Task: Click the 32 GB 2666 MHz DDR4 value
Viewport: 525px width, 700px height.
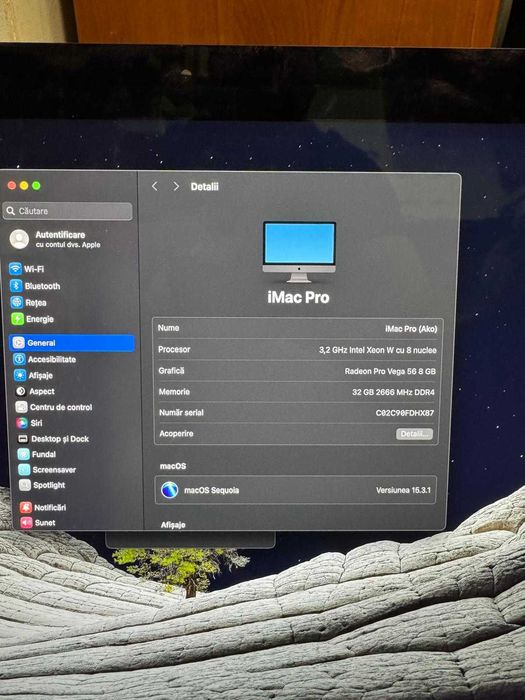Action: pos(393,392)
